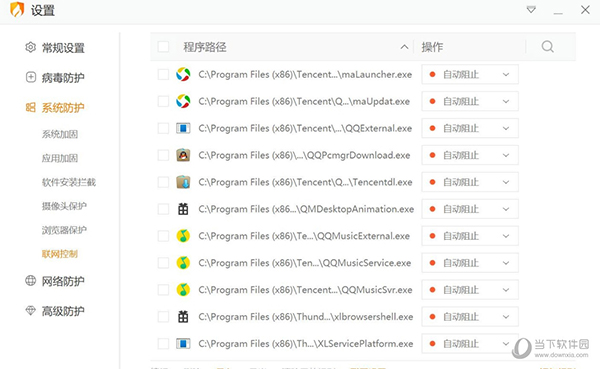600x369 pixels.
Task: Check the box for maLauncher.exe
Action: (x=163, y=74)
